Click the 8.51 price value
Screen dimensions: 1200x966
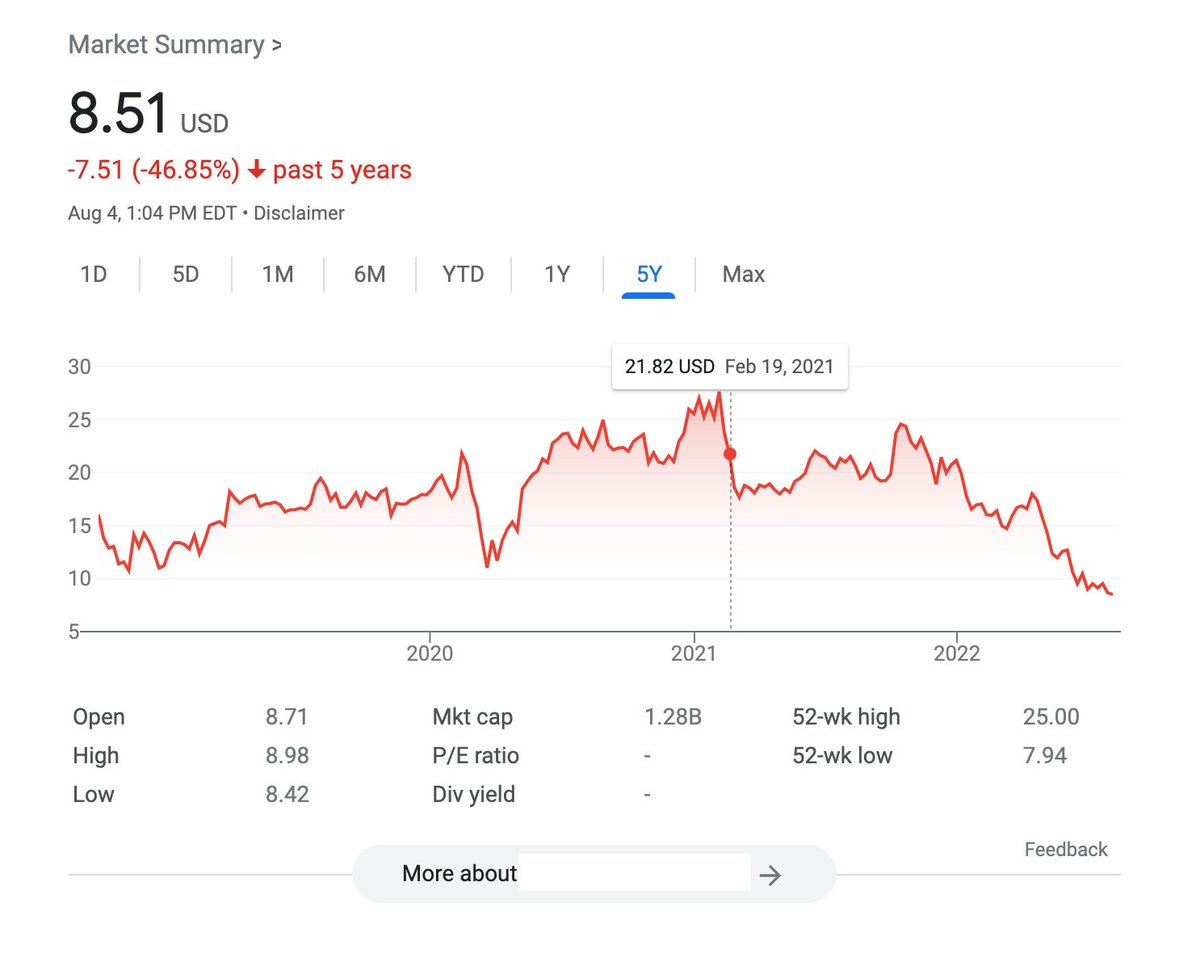point(119,113)
